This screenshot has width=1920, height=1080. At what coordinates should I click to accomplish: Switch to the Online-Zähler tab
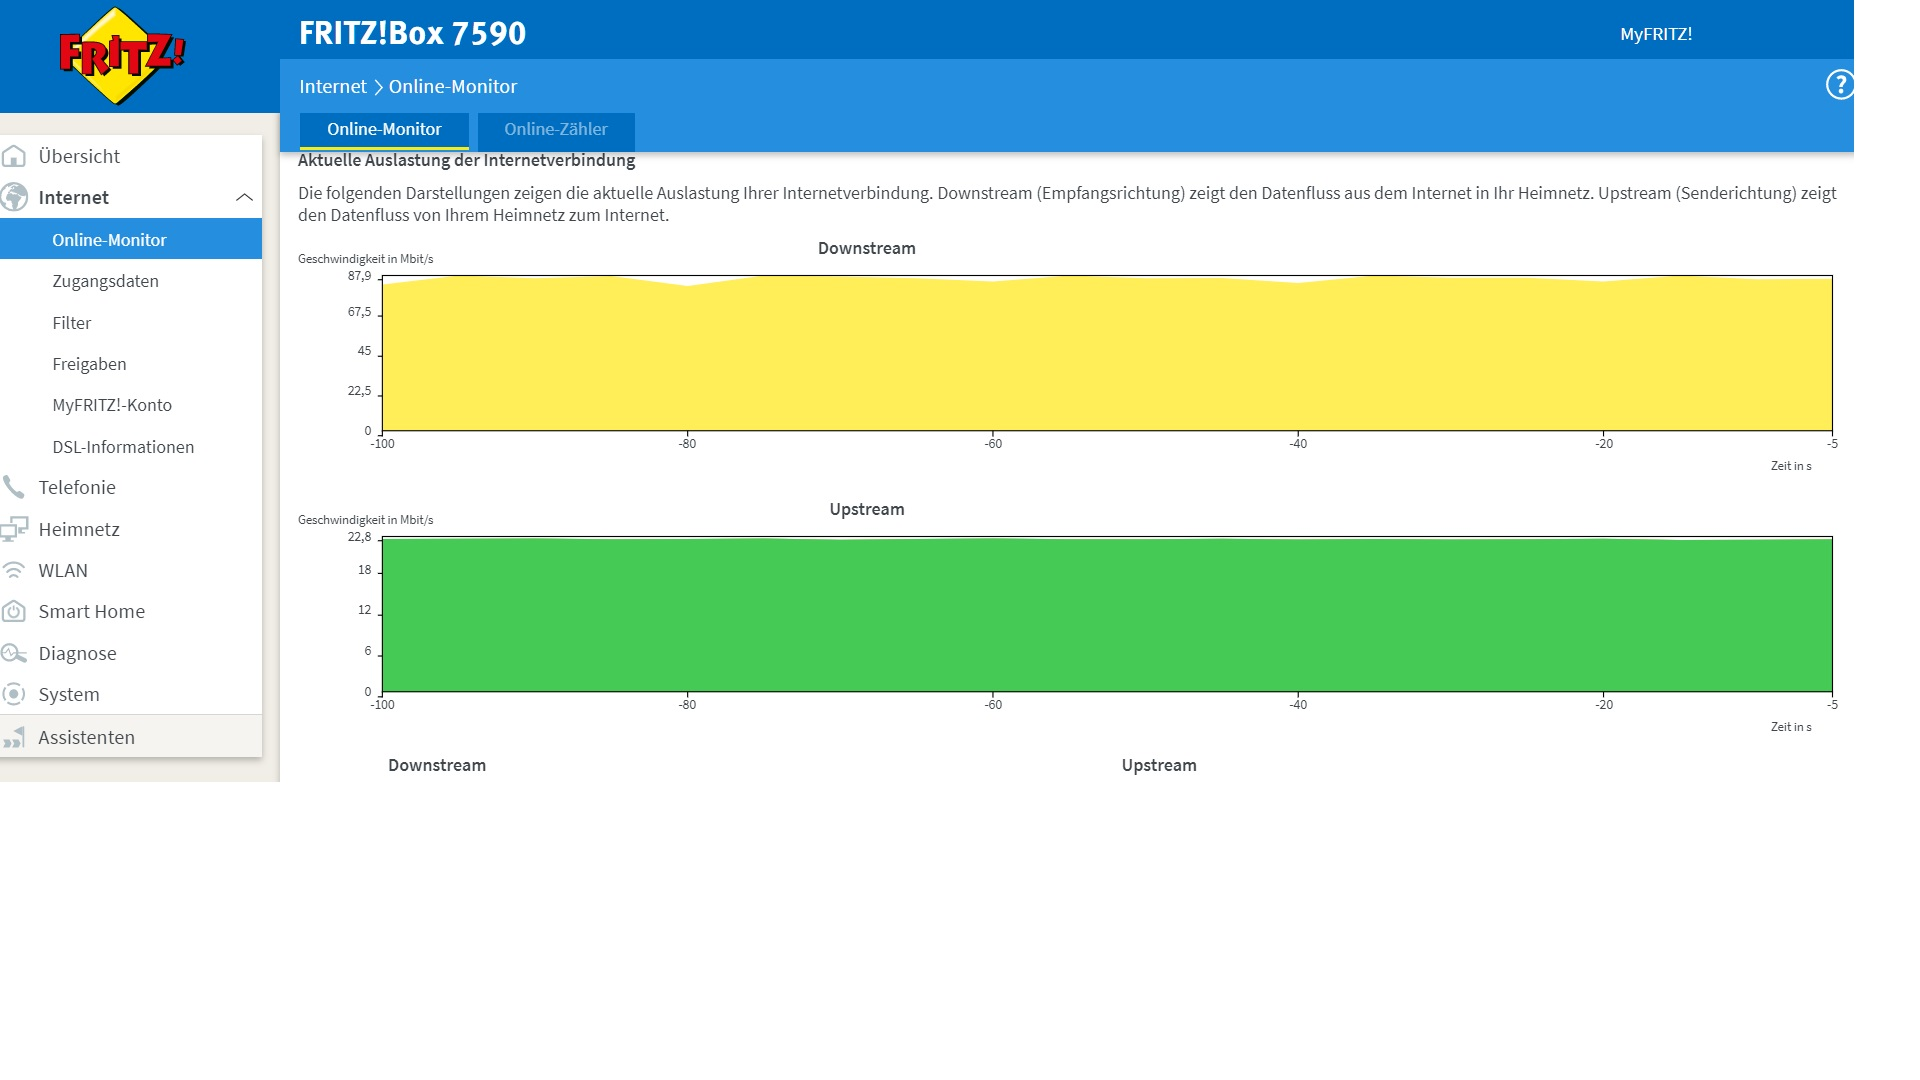pyautogui.click(x=555, y=130)
